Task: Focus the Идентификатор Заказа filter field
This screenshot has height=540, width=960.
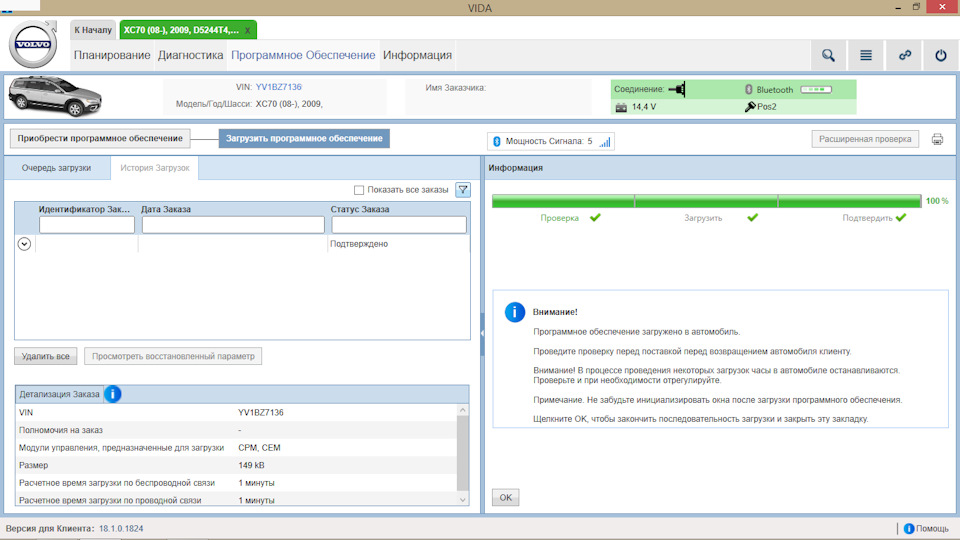Action: [x=87, y=225]
